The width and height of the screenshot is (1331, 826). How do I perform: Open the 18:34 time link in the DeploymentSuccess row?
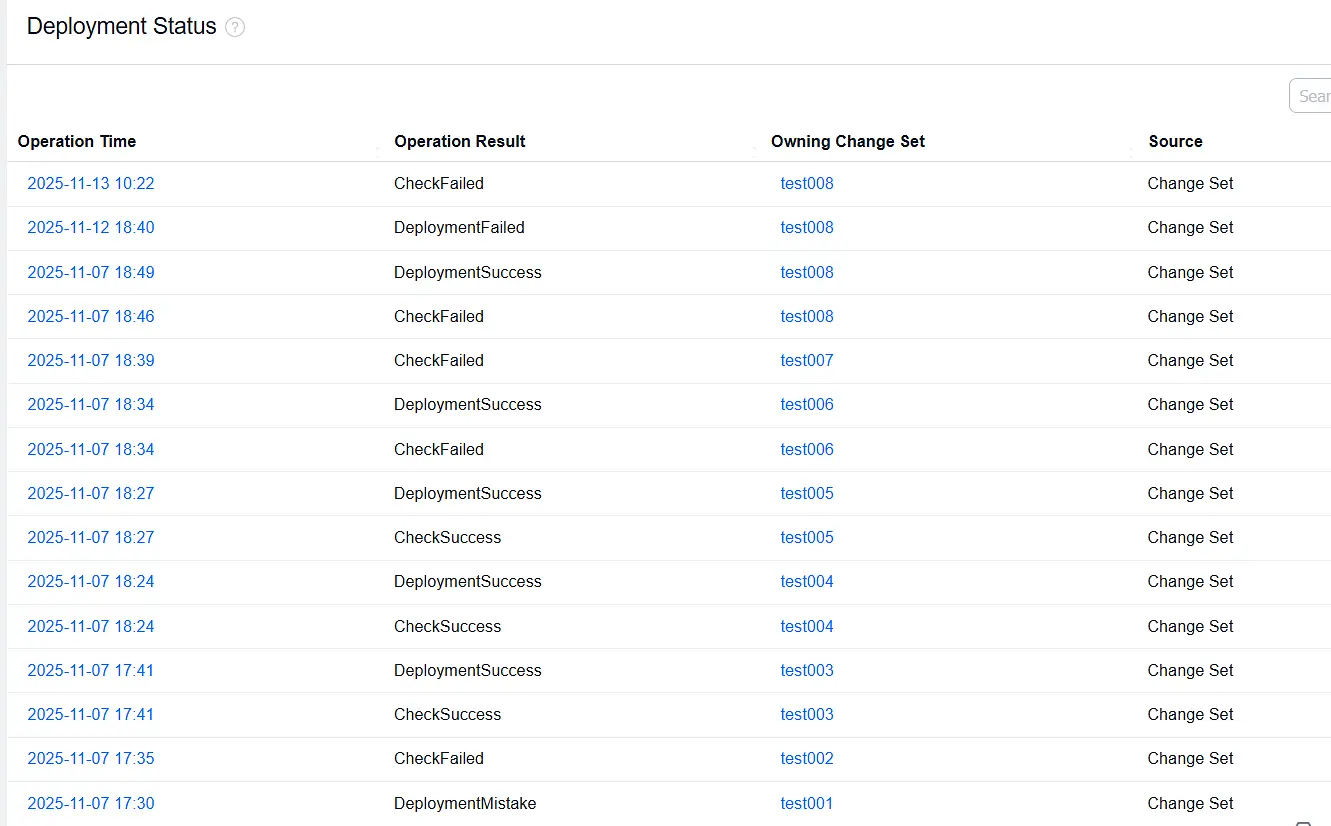(x=91, y=405)
